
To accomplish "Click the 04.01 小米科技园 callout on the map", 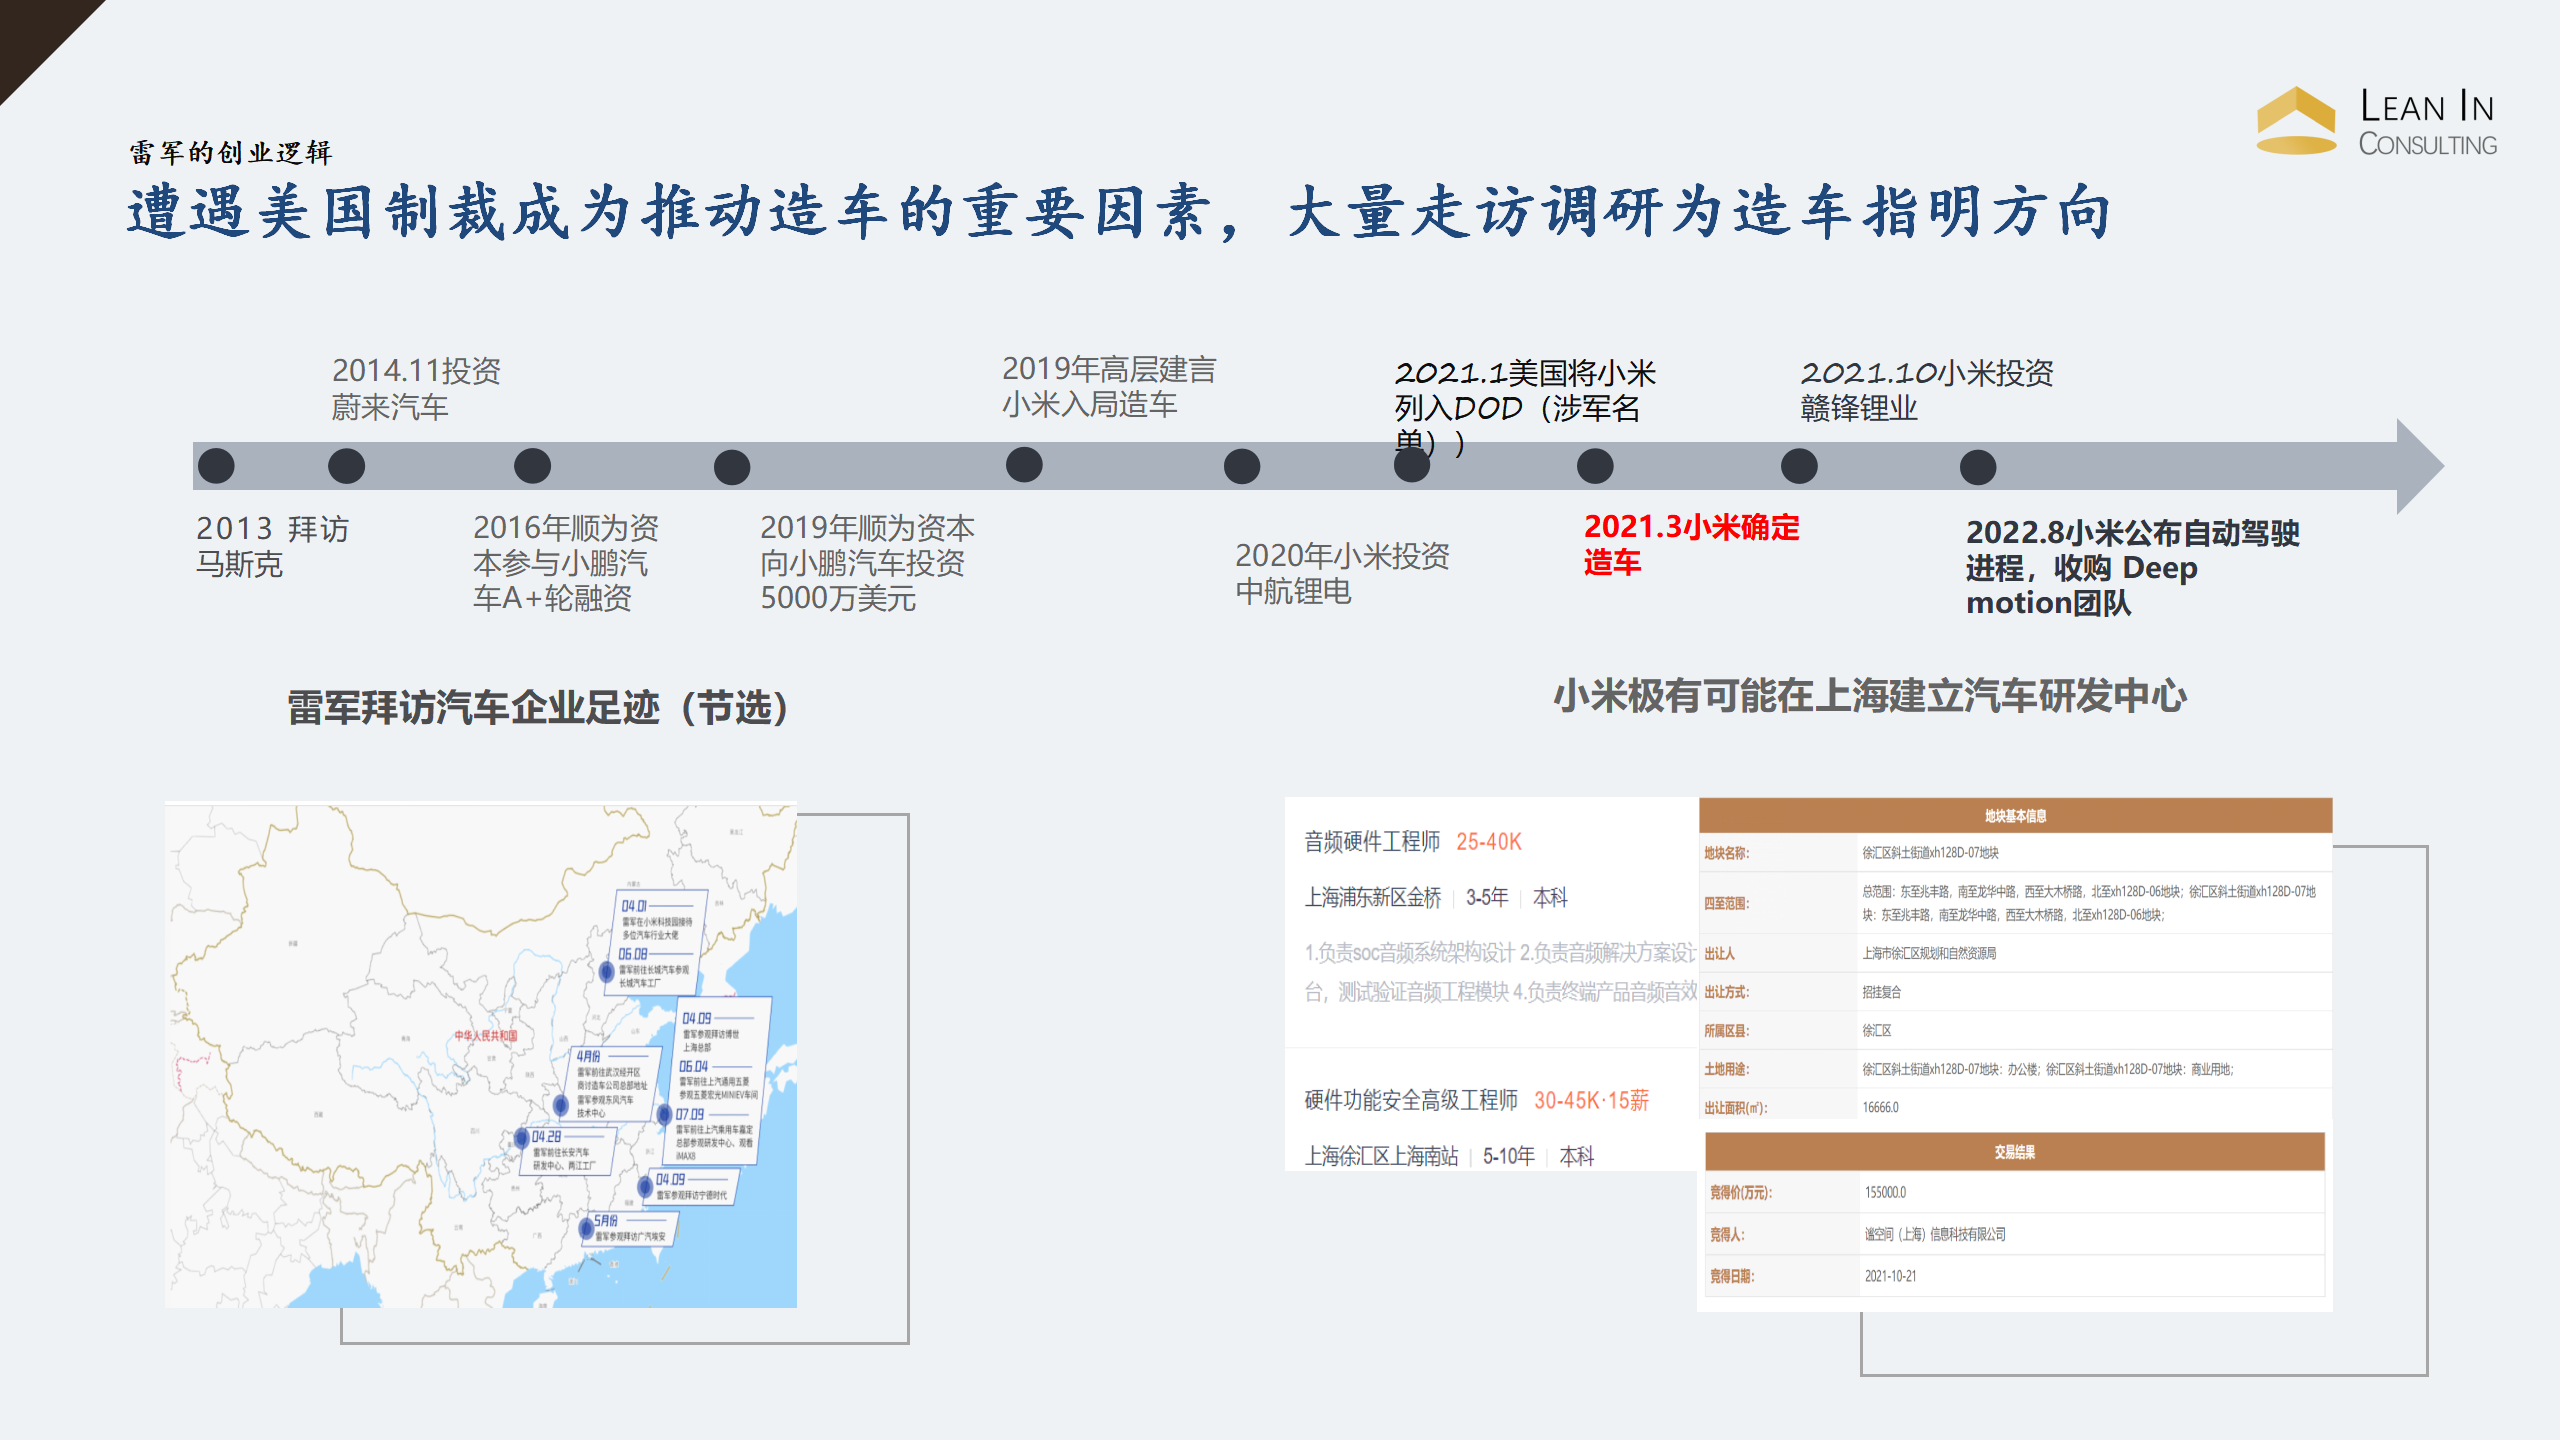I will coord(658,919).
